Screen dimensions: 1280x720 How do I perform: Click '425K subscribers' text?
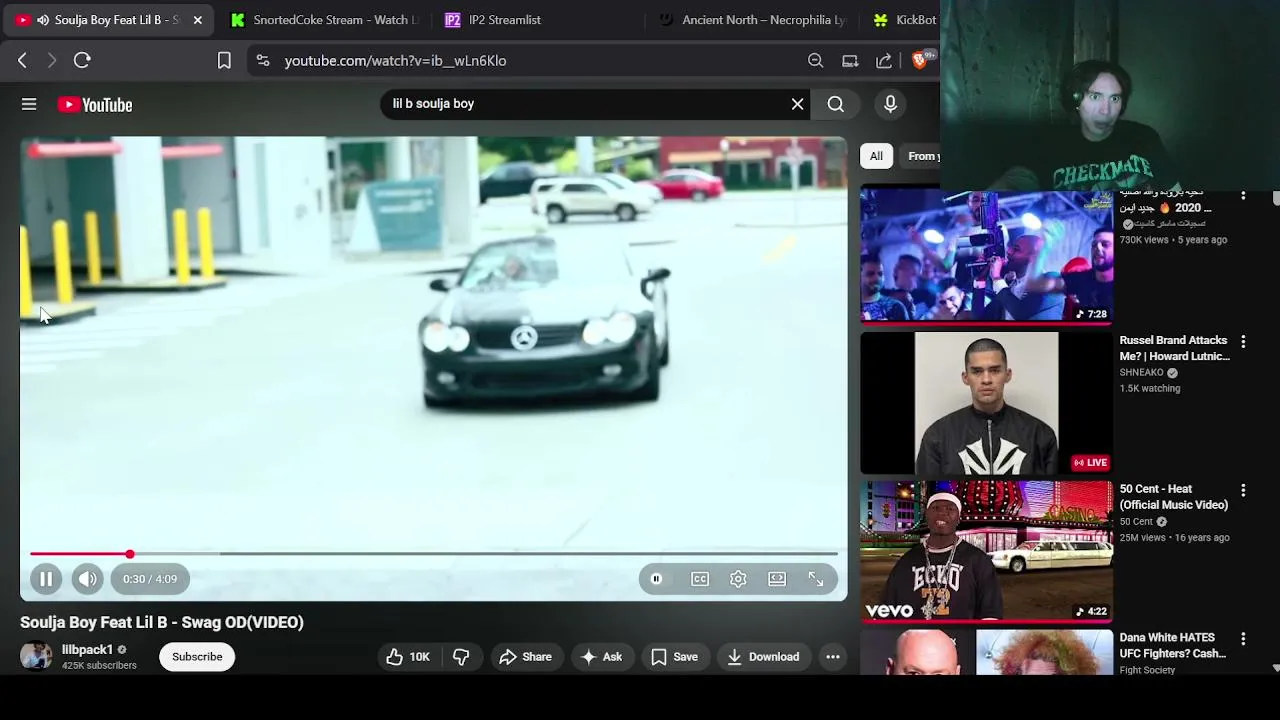pos(99,665)
